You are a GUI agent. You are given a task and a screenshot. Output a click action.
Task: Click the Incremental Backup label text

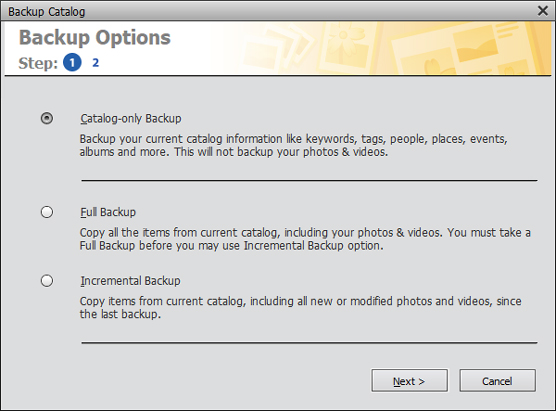(x=130, y=281)
